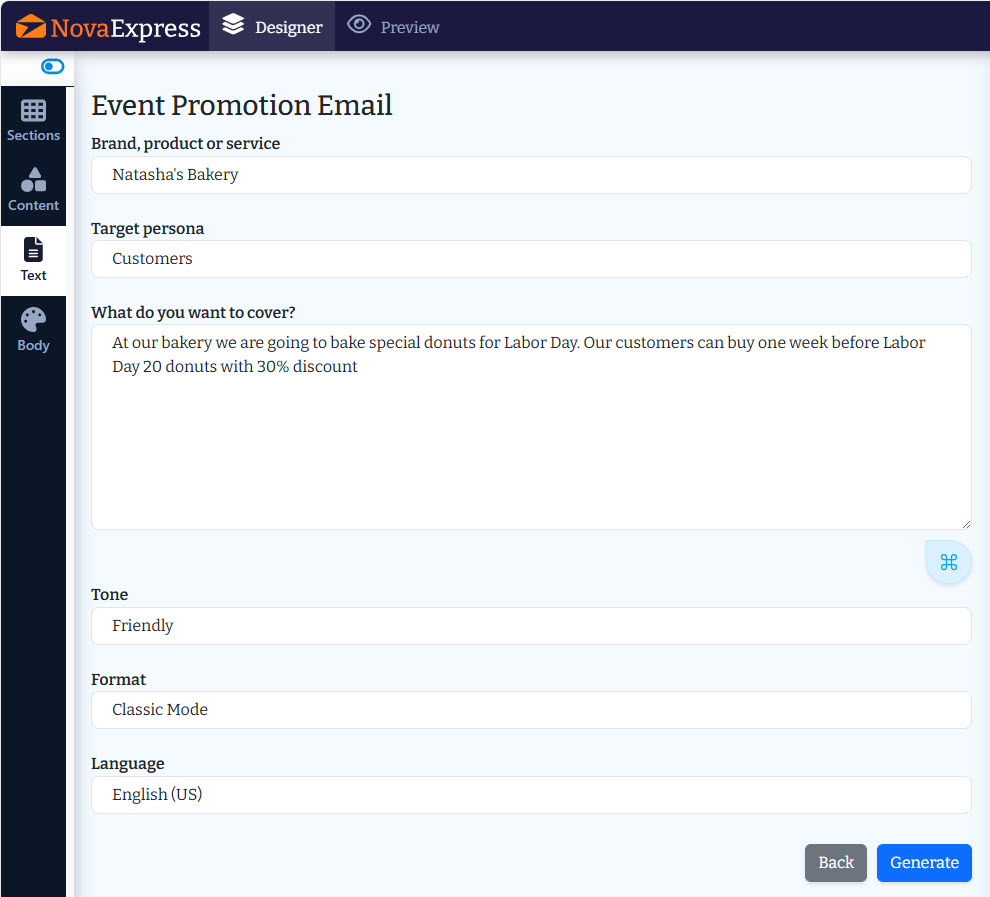Toggle the blue switch above the sidebar
The width and height of the screenshot is (990, 897).
[52, 66]
